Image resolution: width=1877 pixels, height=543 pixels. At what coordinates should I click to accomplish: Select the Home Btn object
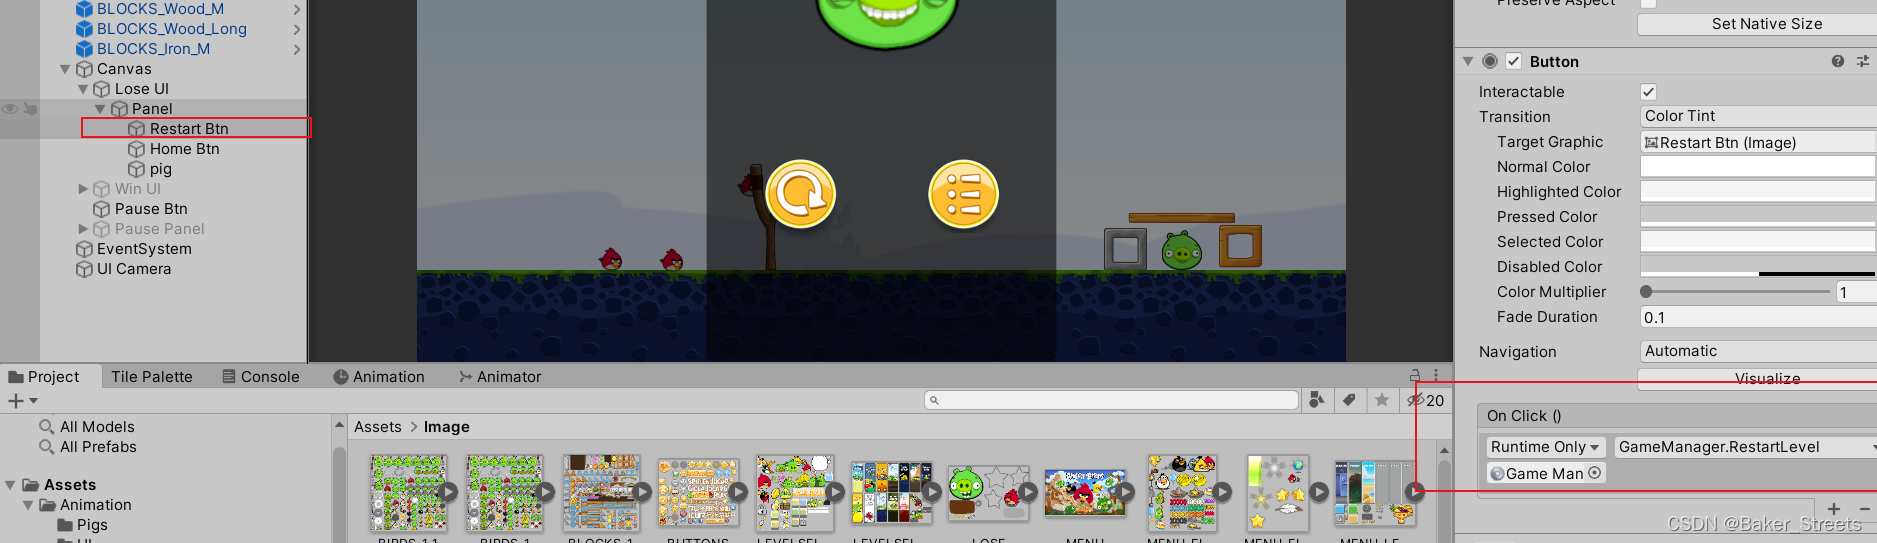[x=174, y=149]
